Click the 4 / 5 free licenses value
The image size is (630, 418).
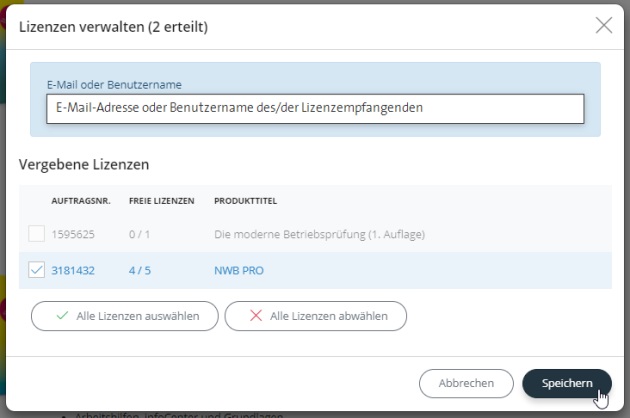pyautogui.click(x=143, y=269)
